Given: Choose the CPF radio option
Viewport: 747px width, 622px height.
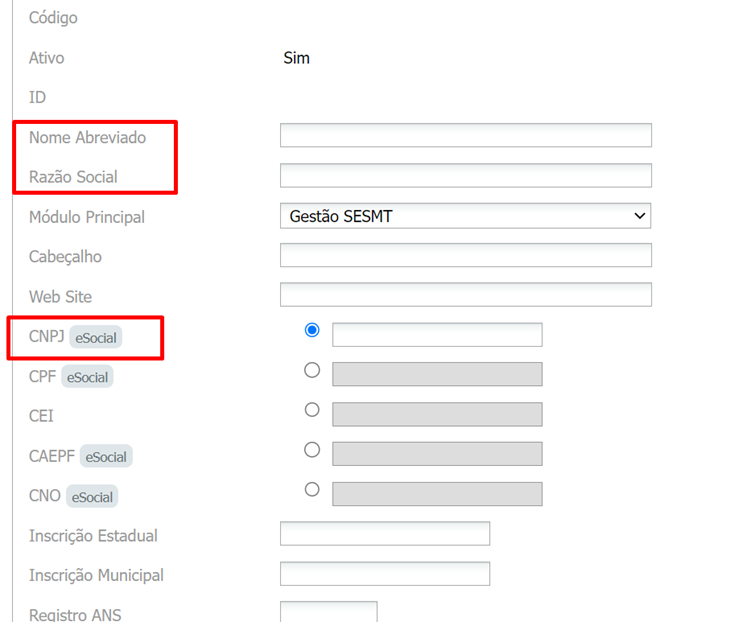Looking at the screenshot, I should [x=312, y=370].
